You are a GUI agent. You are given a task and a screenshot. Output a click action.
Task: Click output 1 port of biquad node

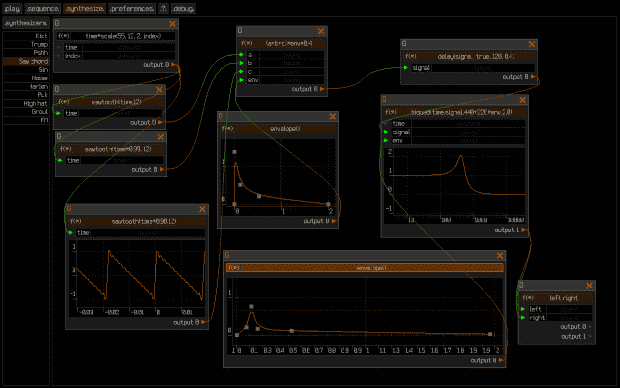click(523, 230)
